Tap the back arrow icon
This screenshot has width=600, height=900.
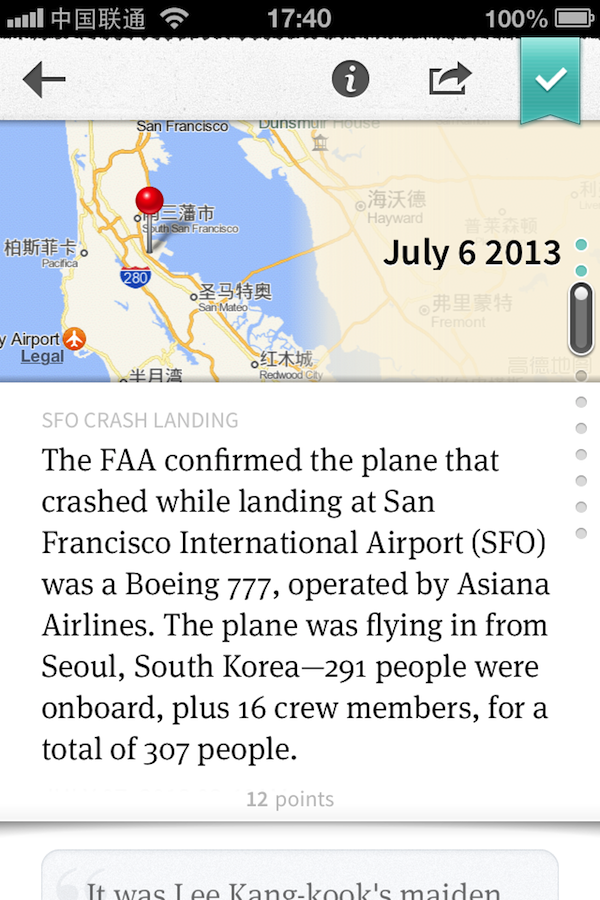coord(44,80)
